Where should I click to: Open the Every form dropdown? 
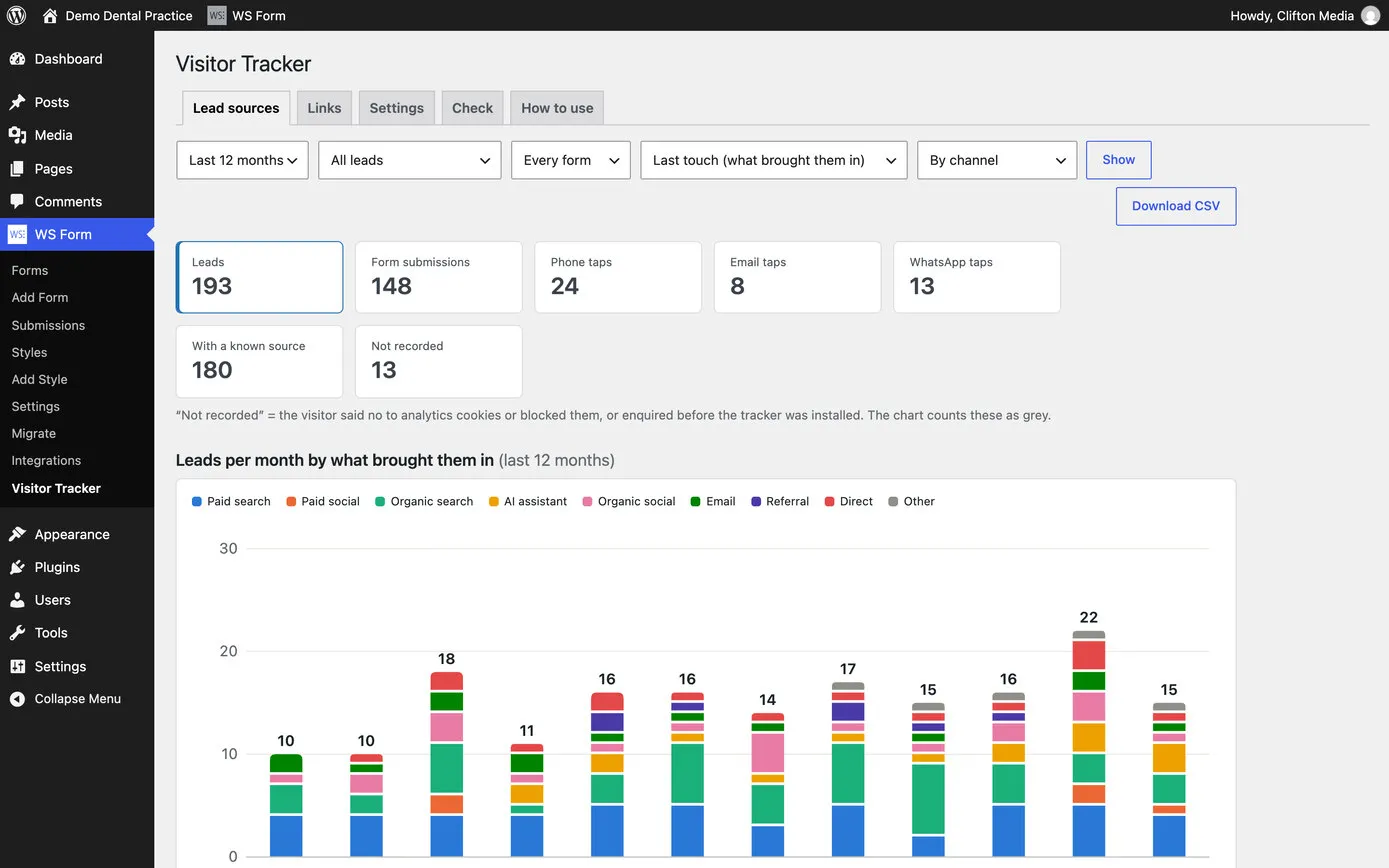(x=571, y=160)
